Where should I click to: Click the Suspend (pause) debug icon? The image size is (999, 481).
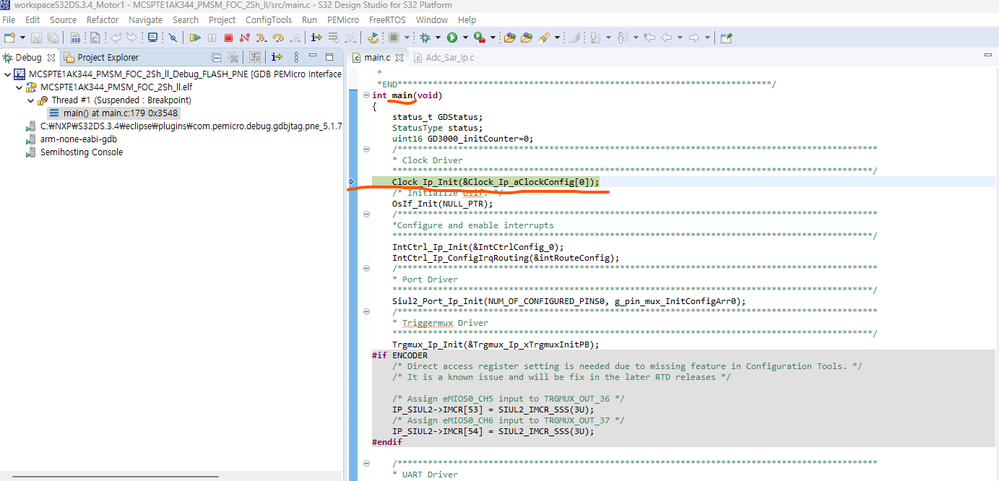[x=212, y=38]
